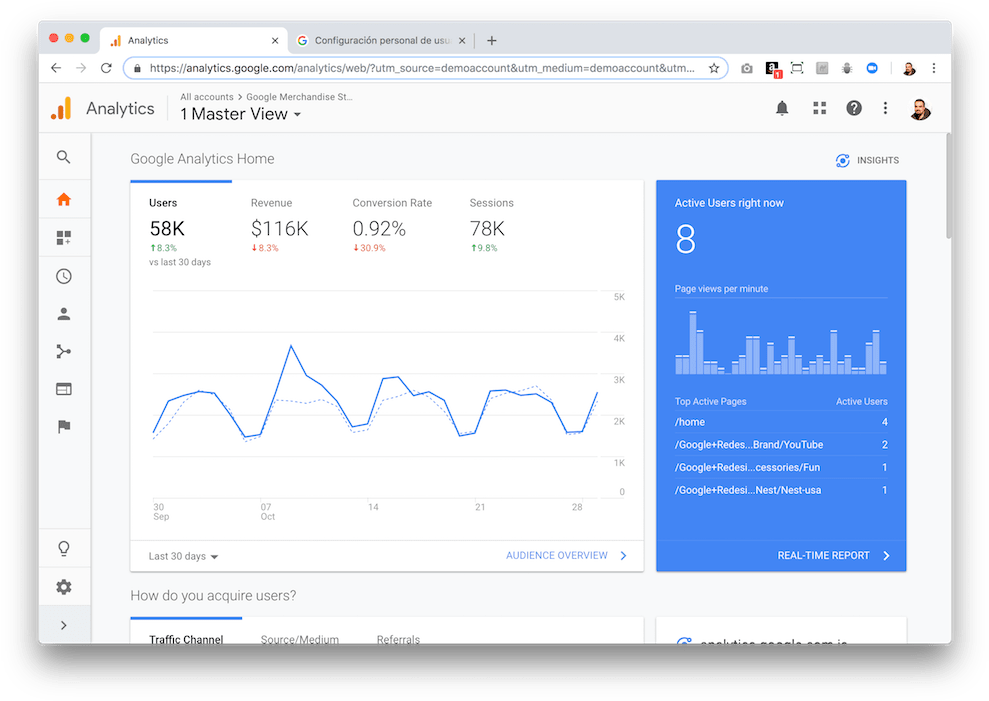
Task: Open Audience person icon in the sidebar
Action: [64, 314]
